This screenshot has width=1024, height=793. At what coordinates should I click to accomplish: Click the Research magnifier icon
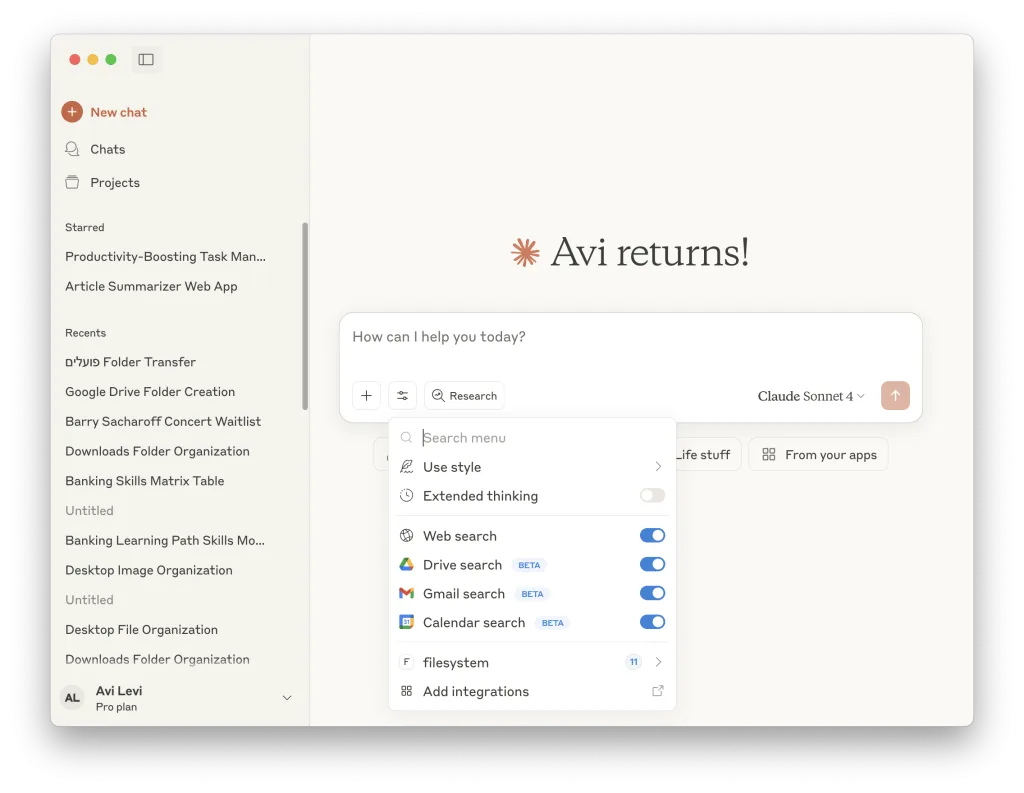click(438, 396)
